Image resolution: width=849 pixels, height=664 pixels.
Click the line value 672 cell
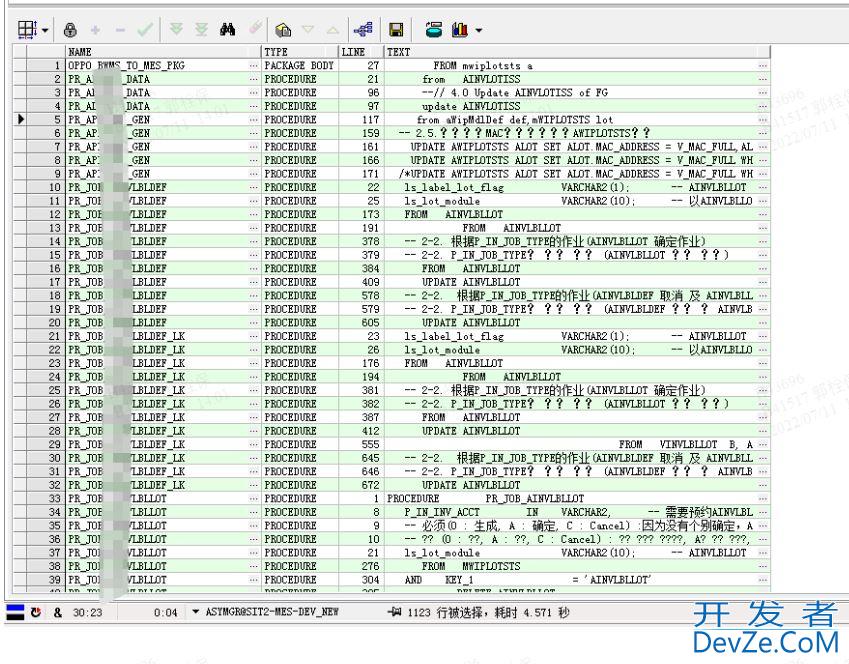click(x=361, y=485)
